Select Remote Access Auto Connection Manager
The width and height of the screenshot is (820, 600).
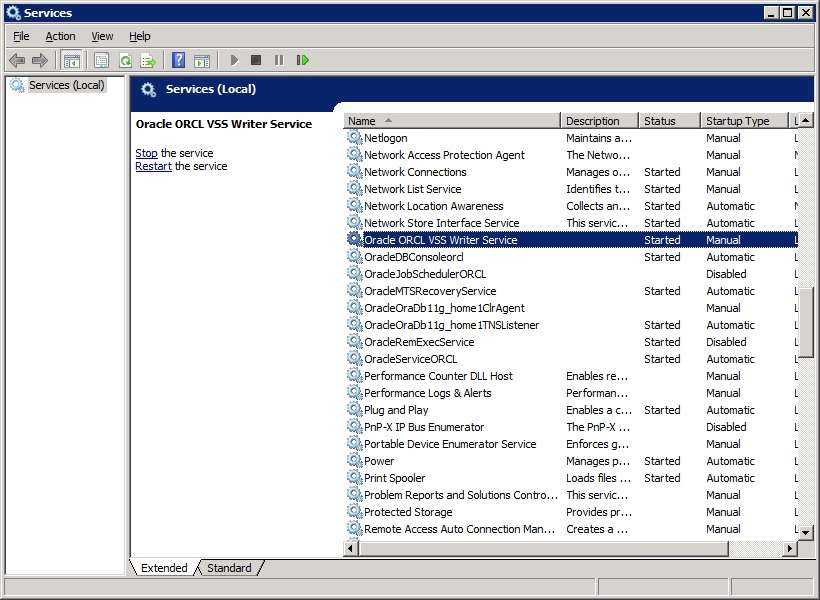(x=571, y=529)
